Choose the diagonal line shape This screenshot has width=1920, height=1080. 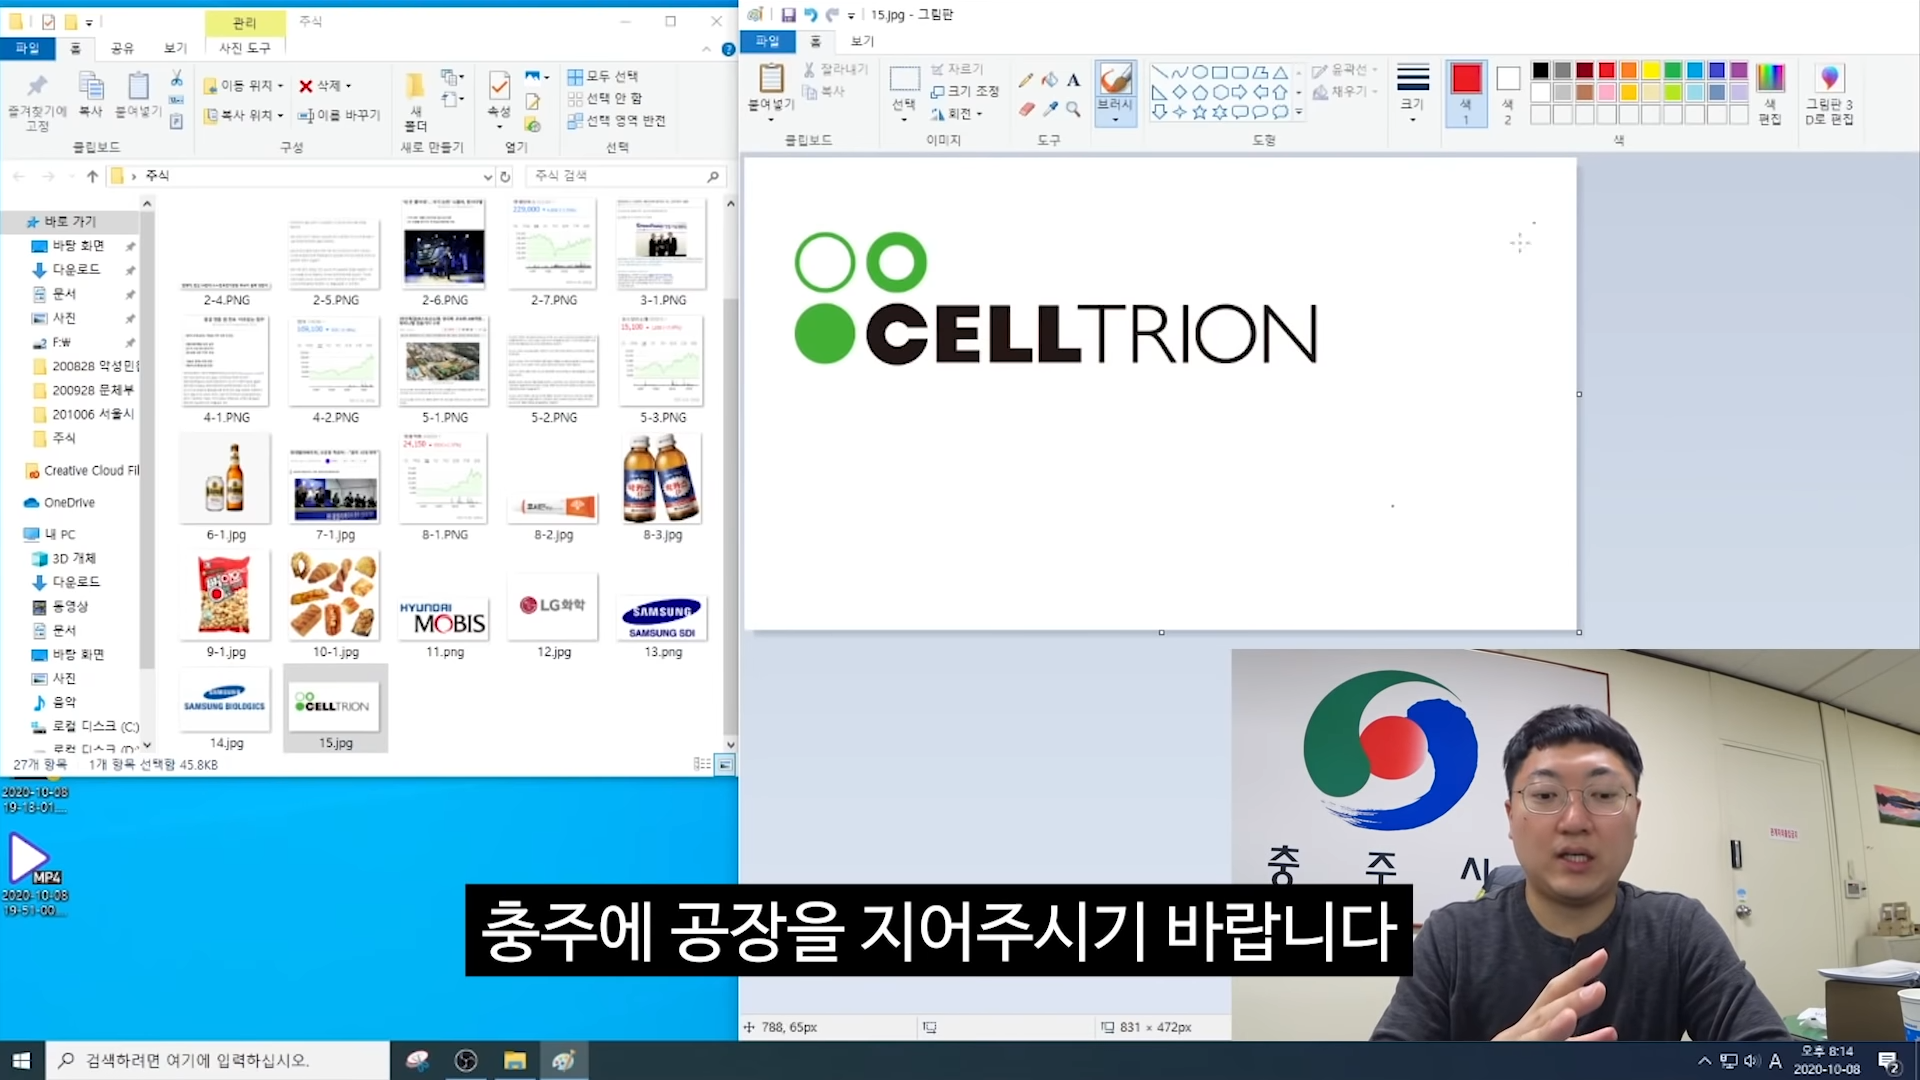[x=1160, y=72]
